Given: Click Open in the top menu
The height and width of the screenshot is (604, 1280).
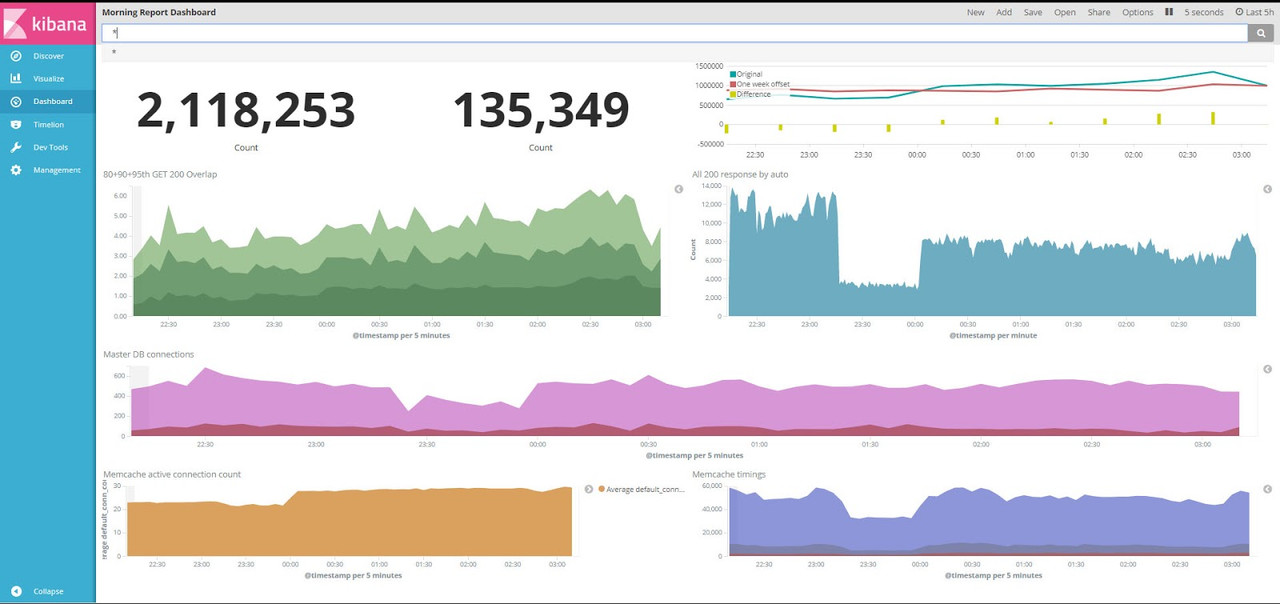Looking at the screenshot, I should click(1065, 13).
